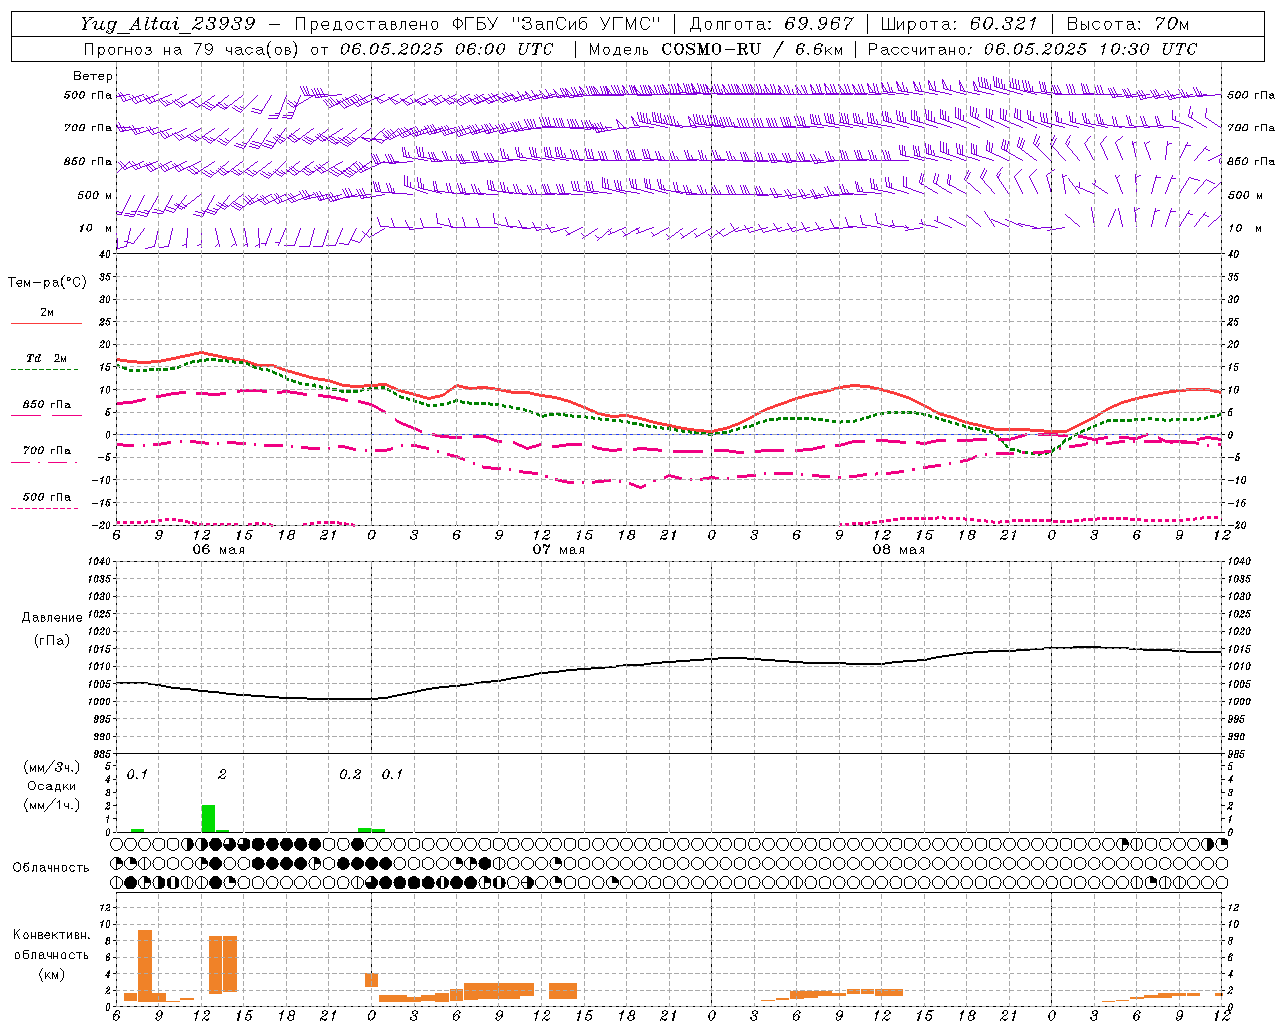
Task: Click the Осадки precipitation panel label
Action: (x=51, y=786)
